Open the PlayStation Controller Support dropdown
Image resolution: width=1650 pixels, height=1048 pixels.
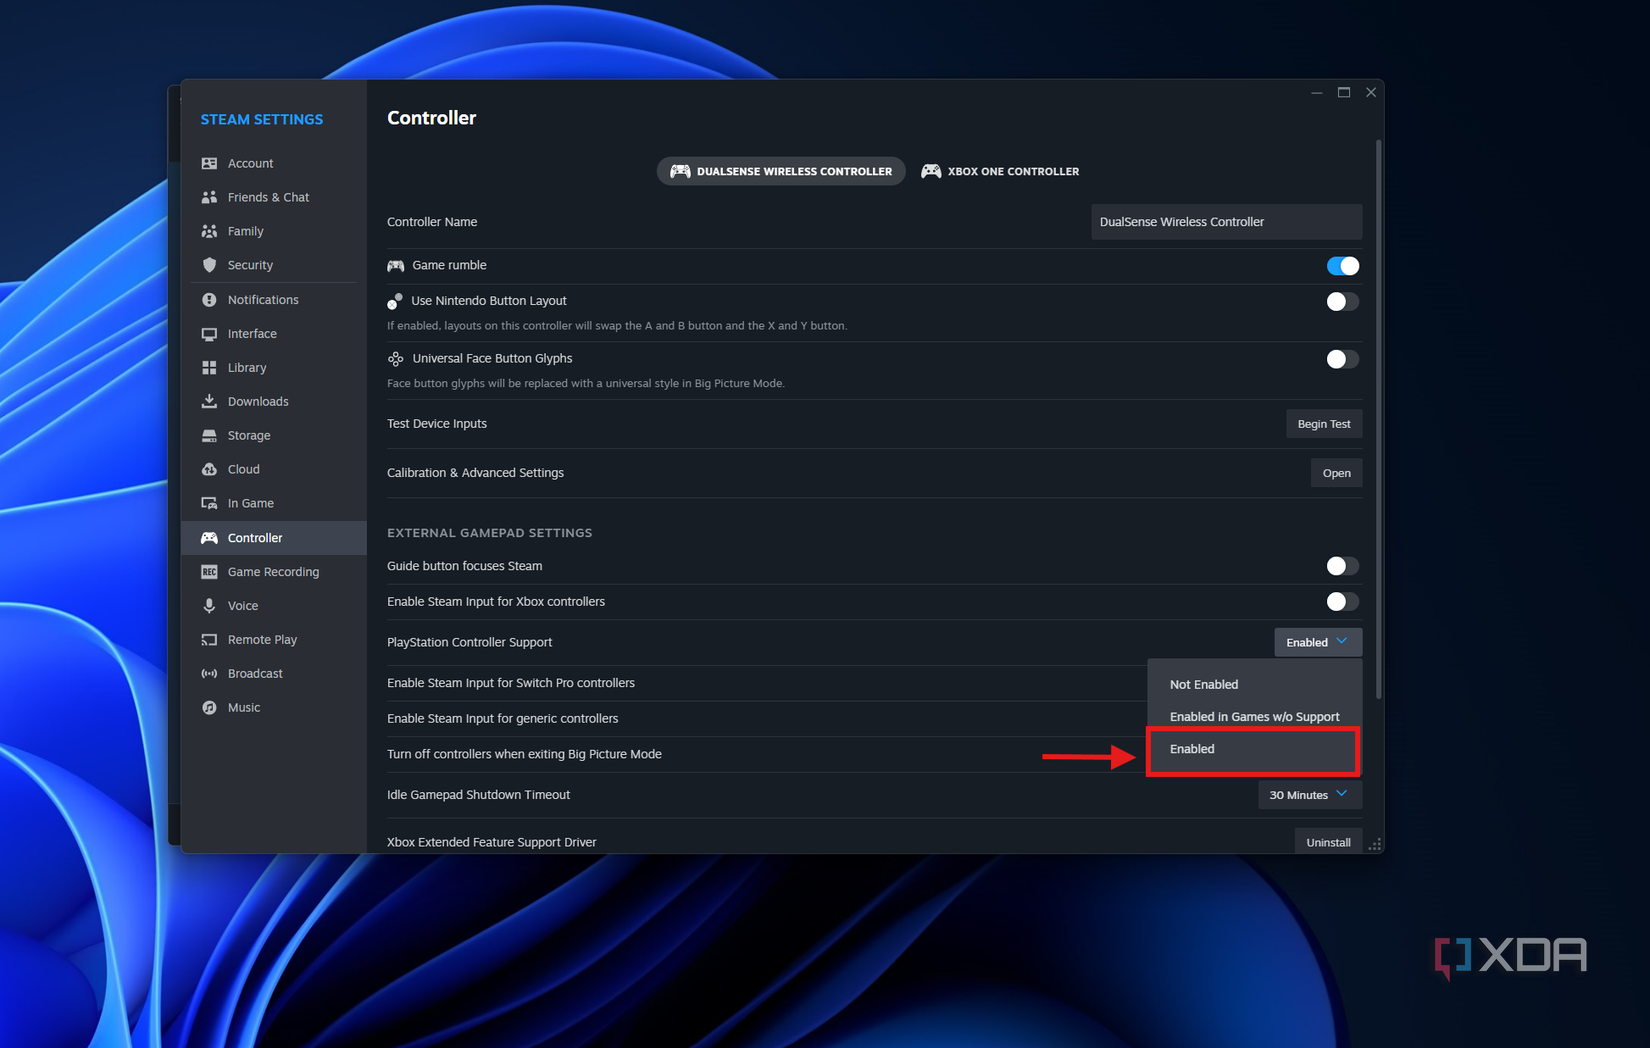pyautogui.click(x=1317, y=641)
